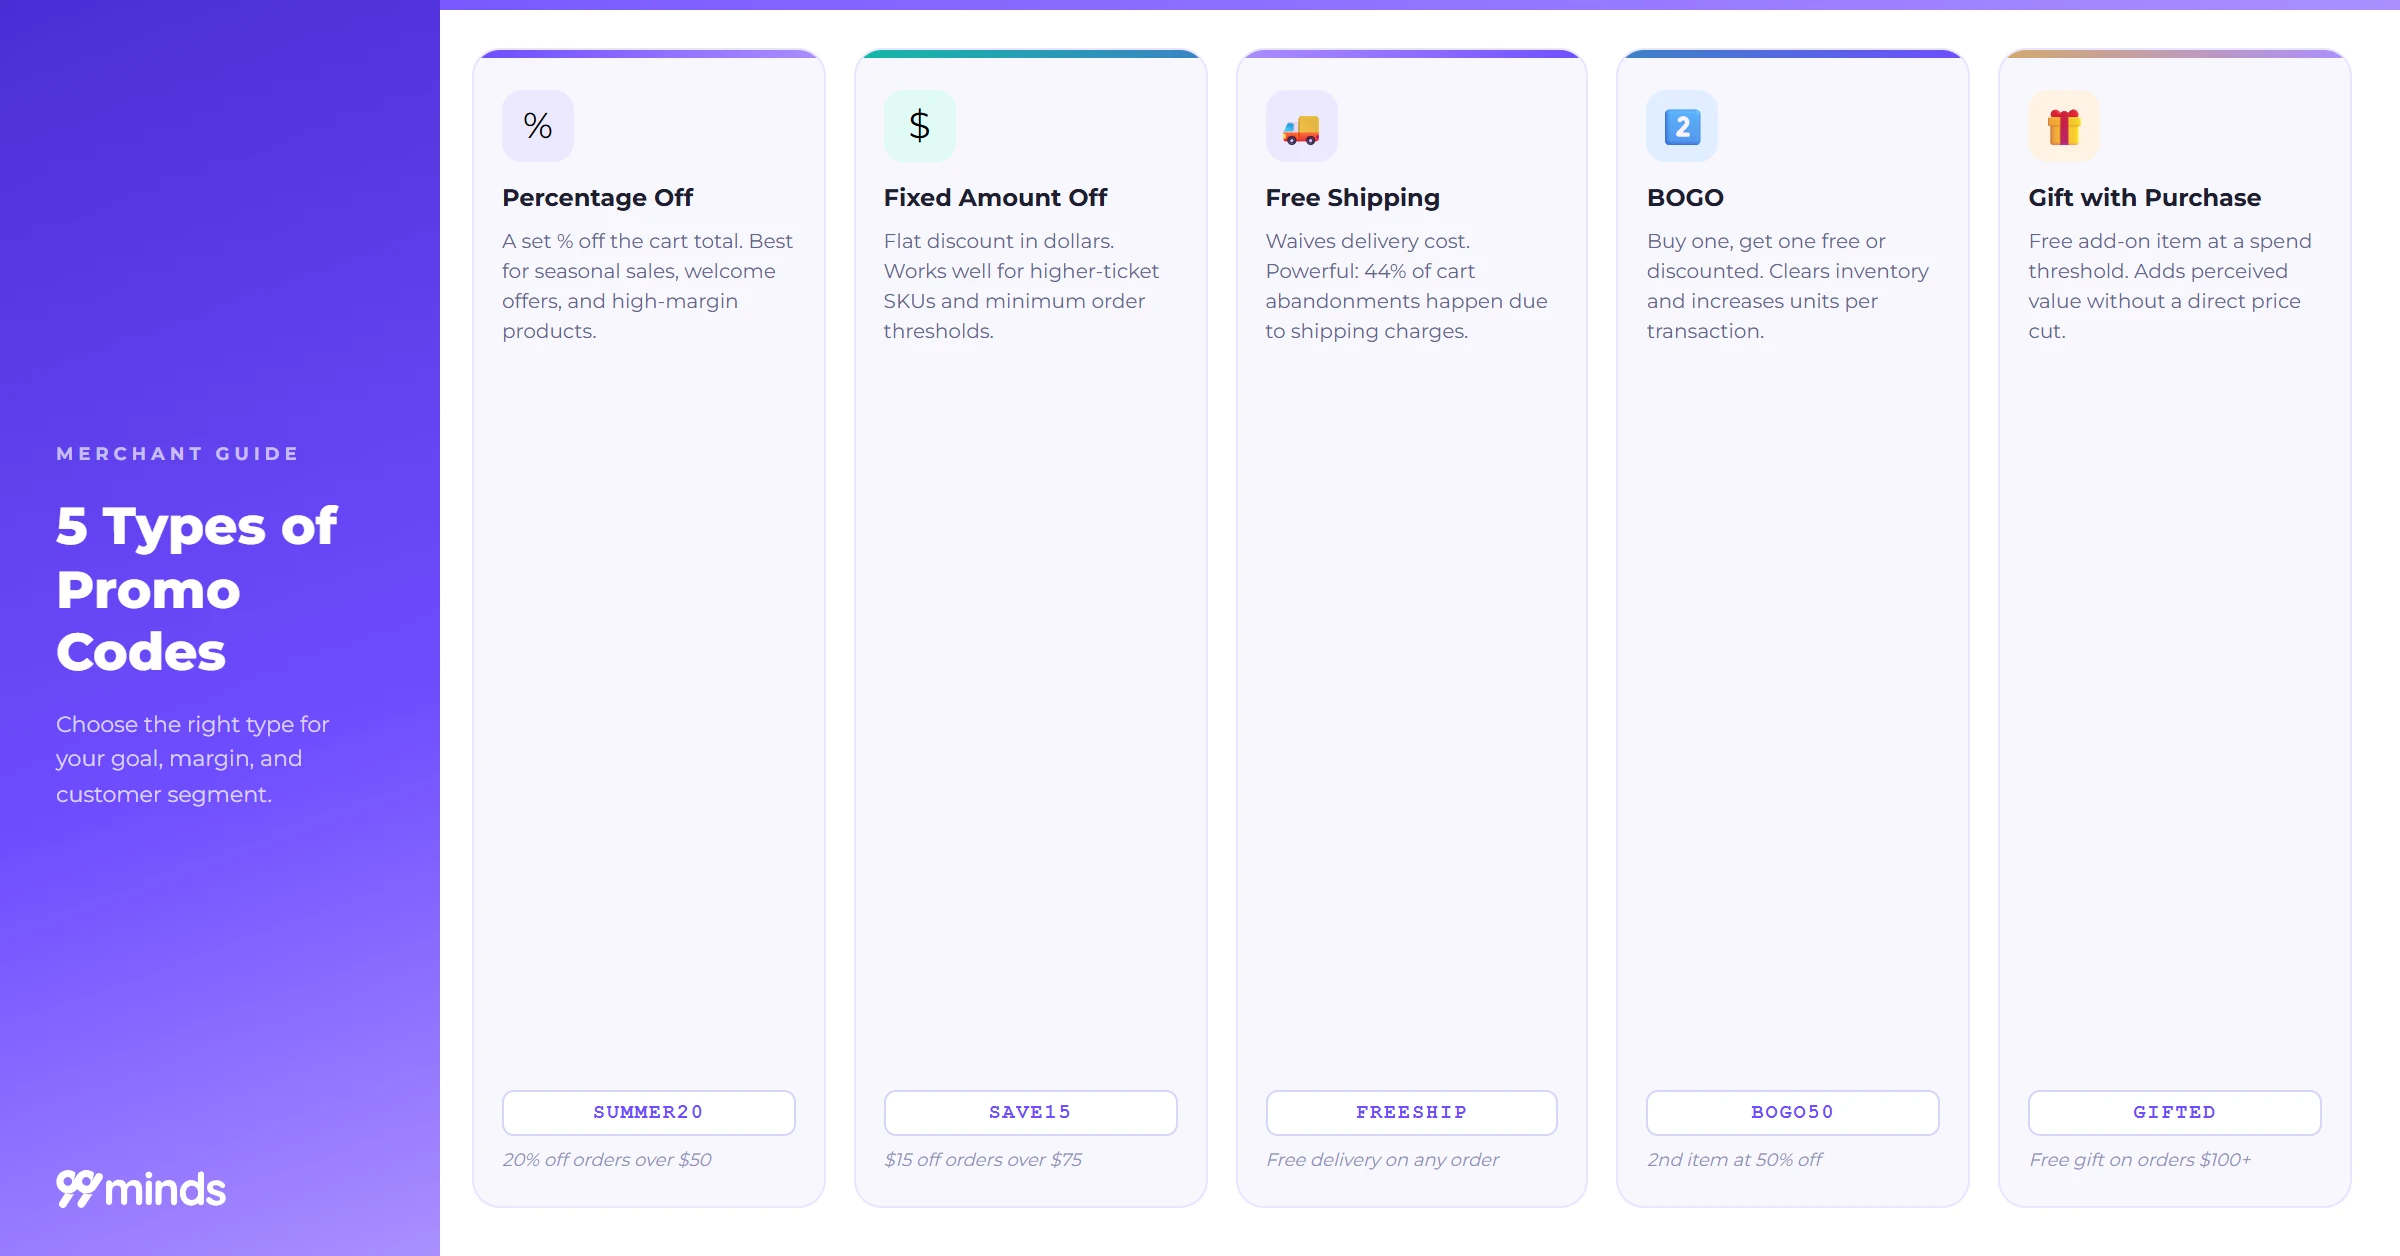Select the SAVE15 promo code box

click(1030, 1112)
